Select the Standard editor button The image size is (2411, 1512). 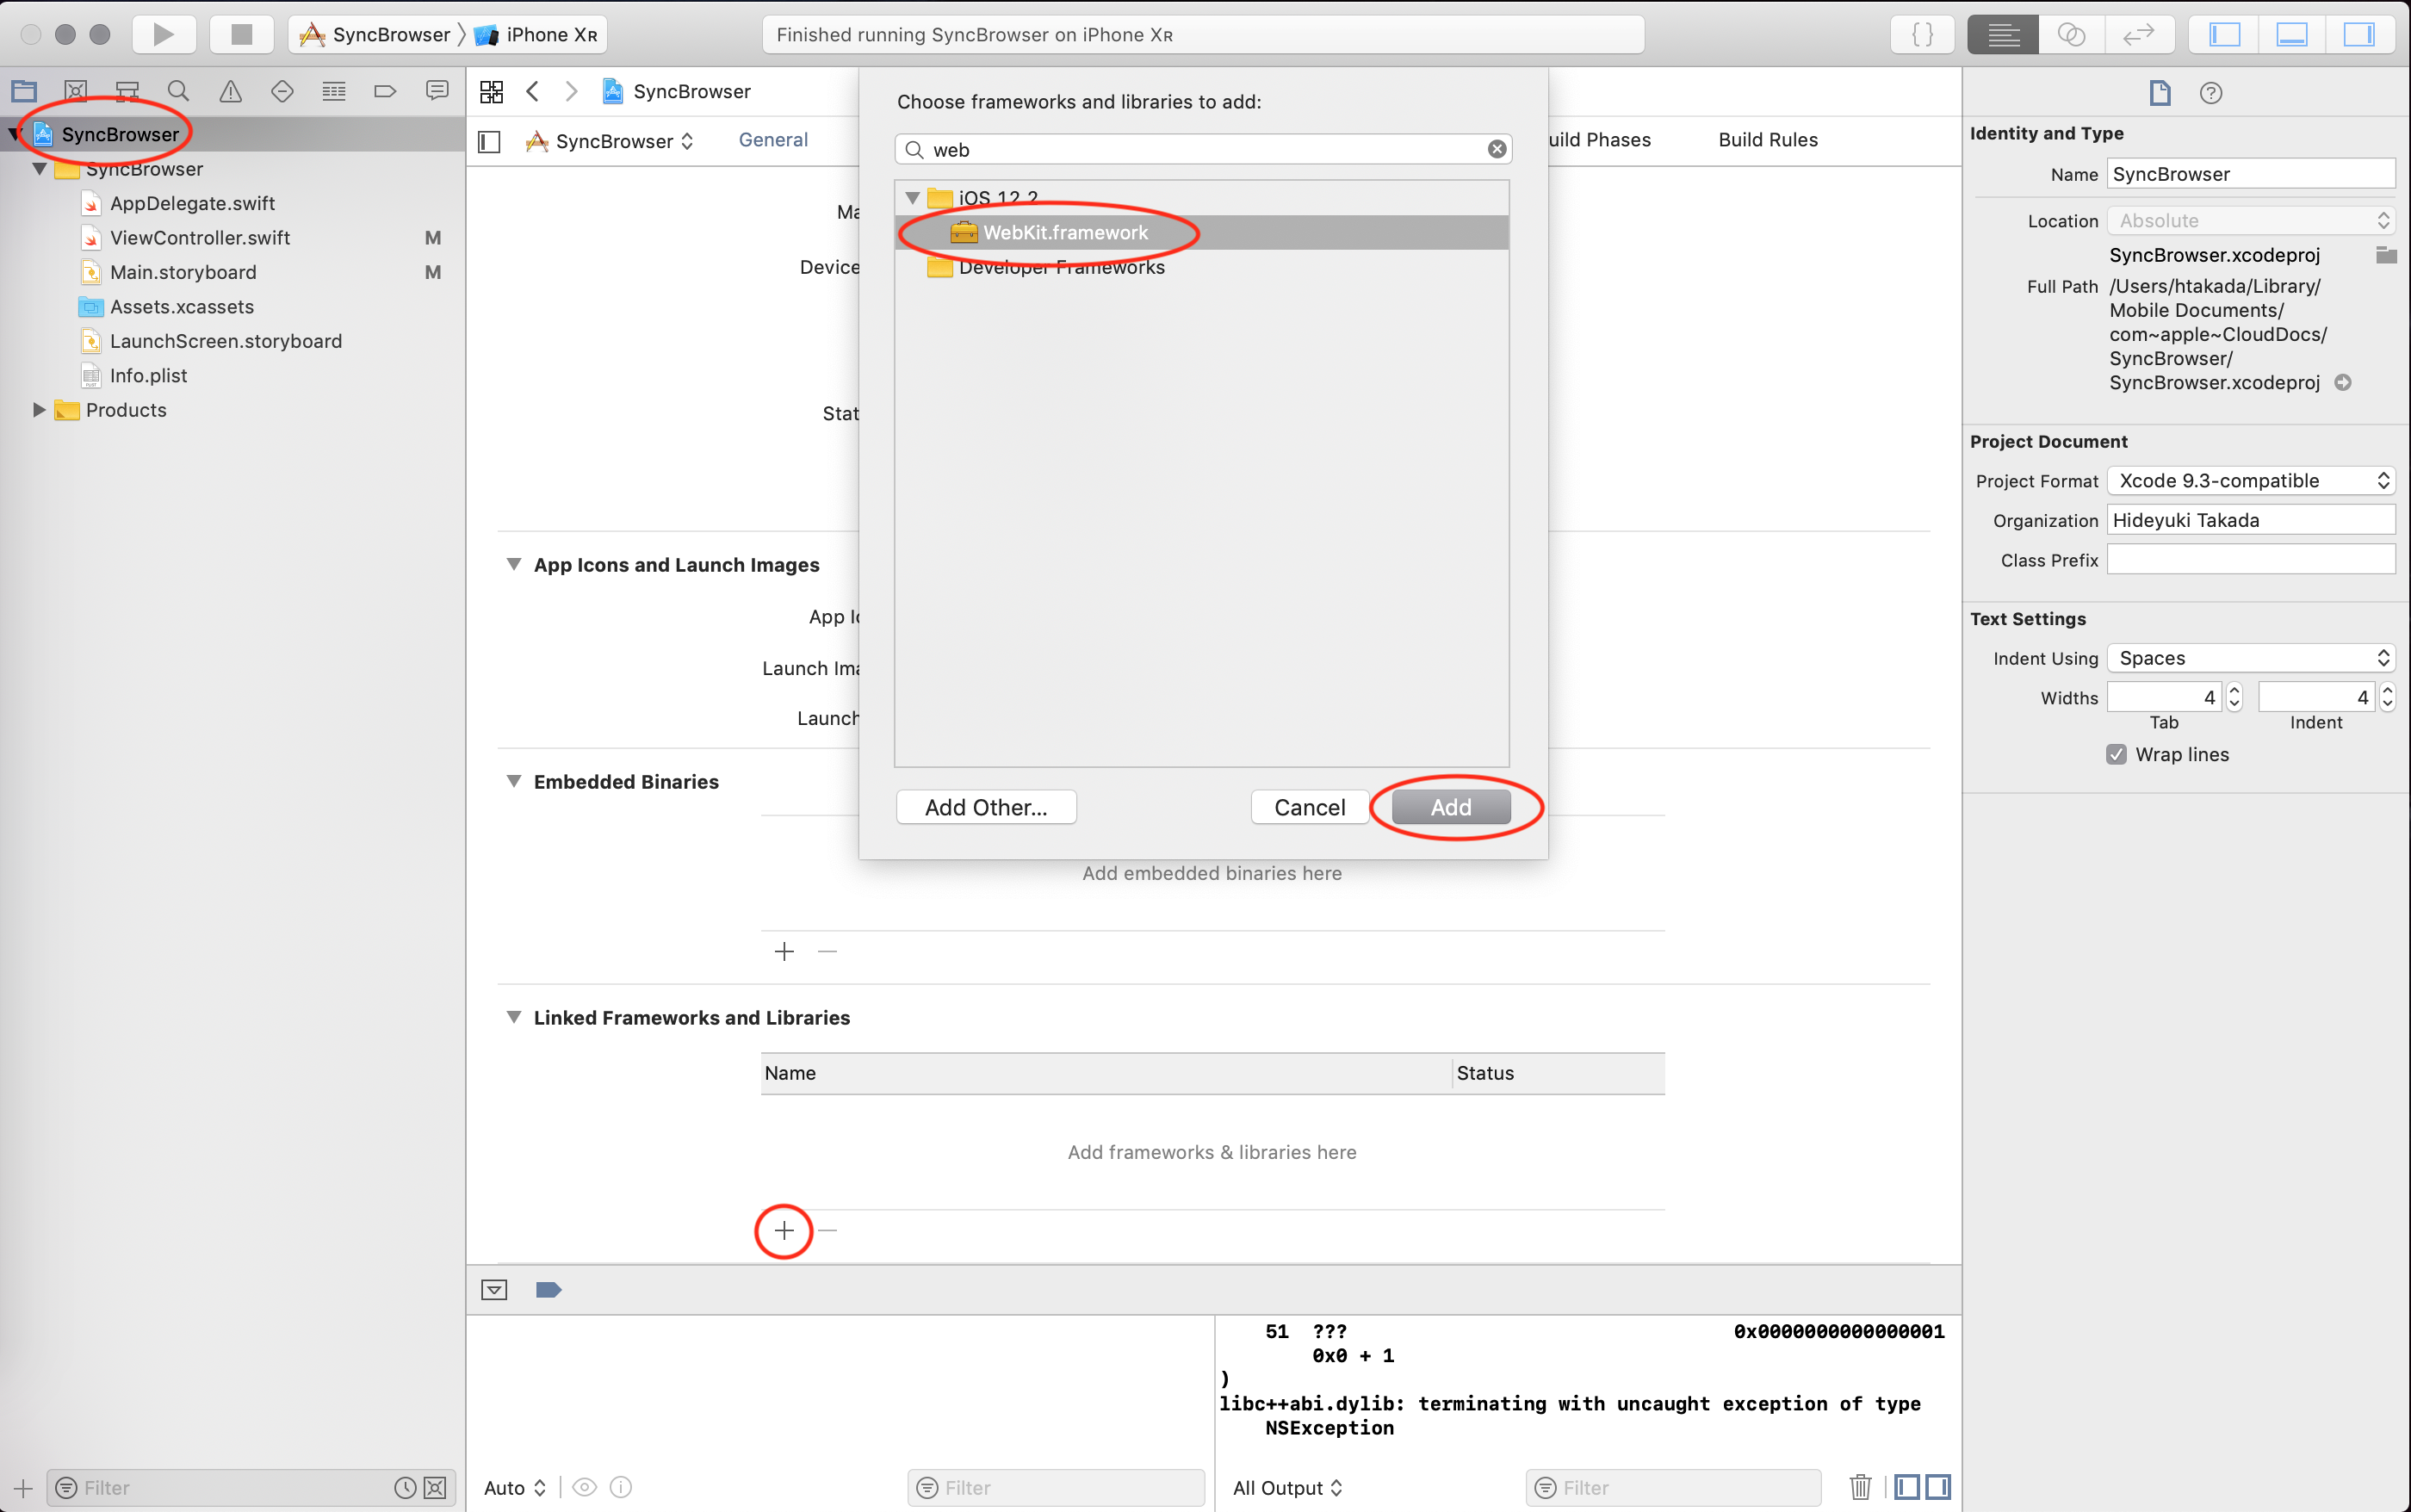click(x=2003, y=34)
